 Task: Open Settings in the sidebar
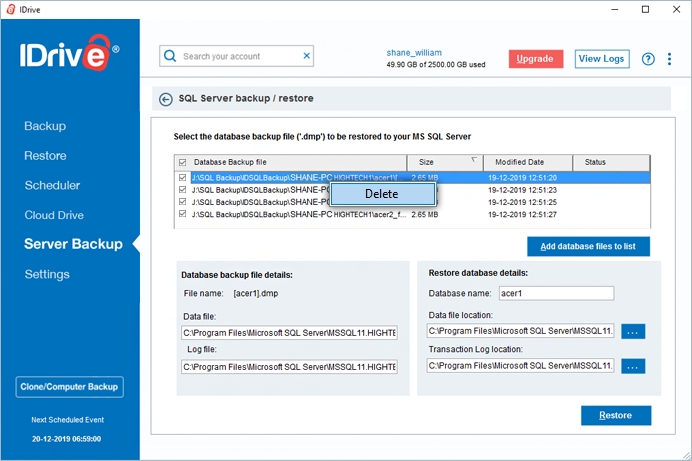pyautogui.click(x=47, y=274)
